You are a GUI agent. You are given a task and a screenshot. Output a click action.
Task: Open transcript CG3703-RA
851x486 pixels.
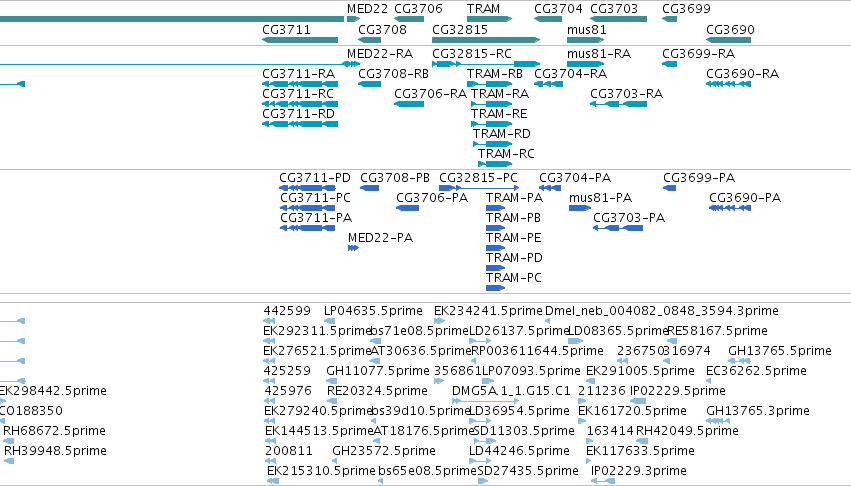coord(626,94)
